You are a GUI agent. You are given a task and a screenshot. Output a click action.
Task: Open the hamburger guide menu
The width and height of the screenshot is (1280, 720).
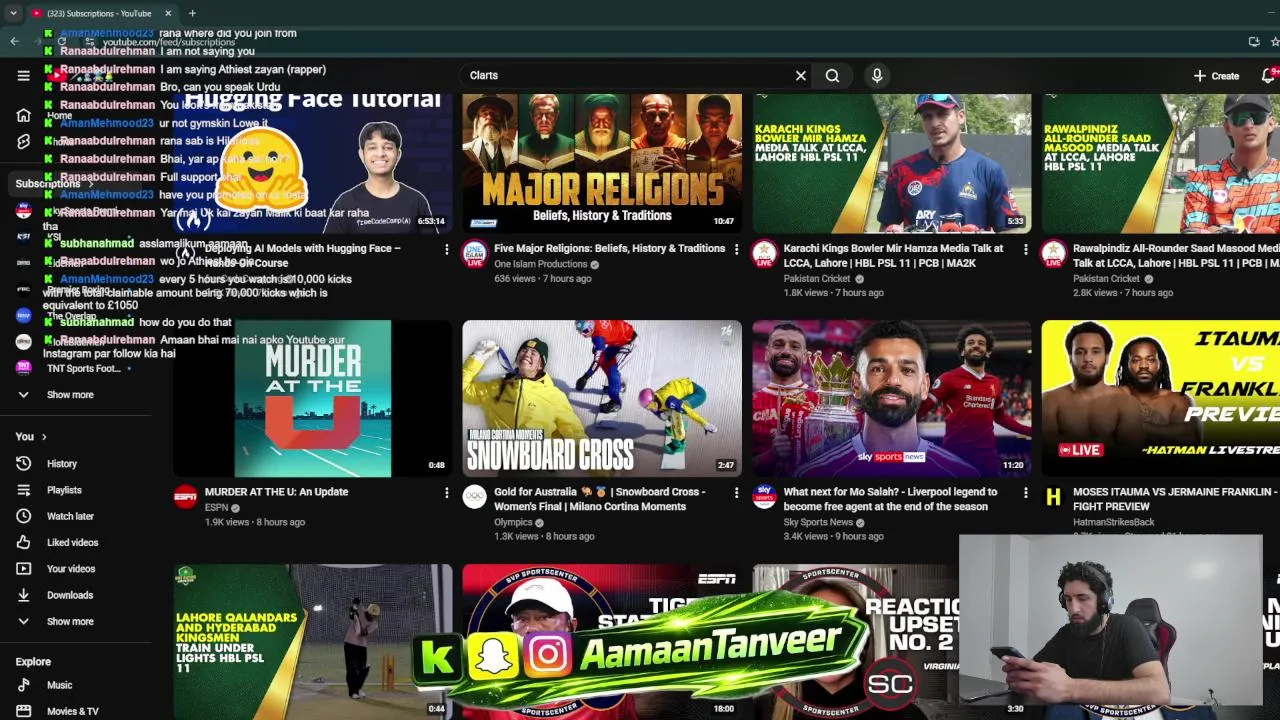[x=23, y=76]
